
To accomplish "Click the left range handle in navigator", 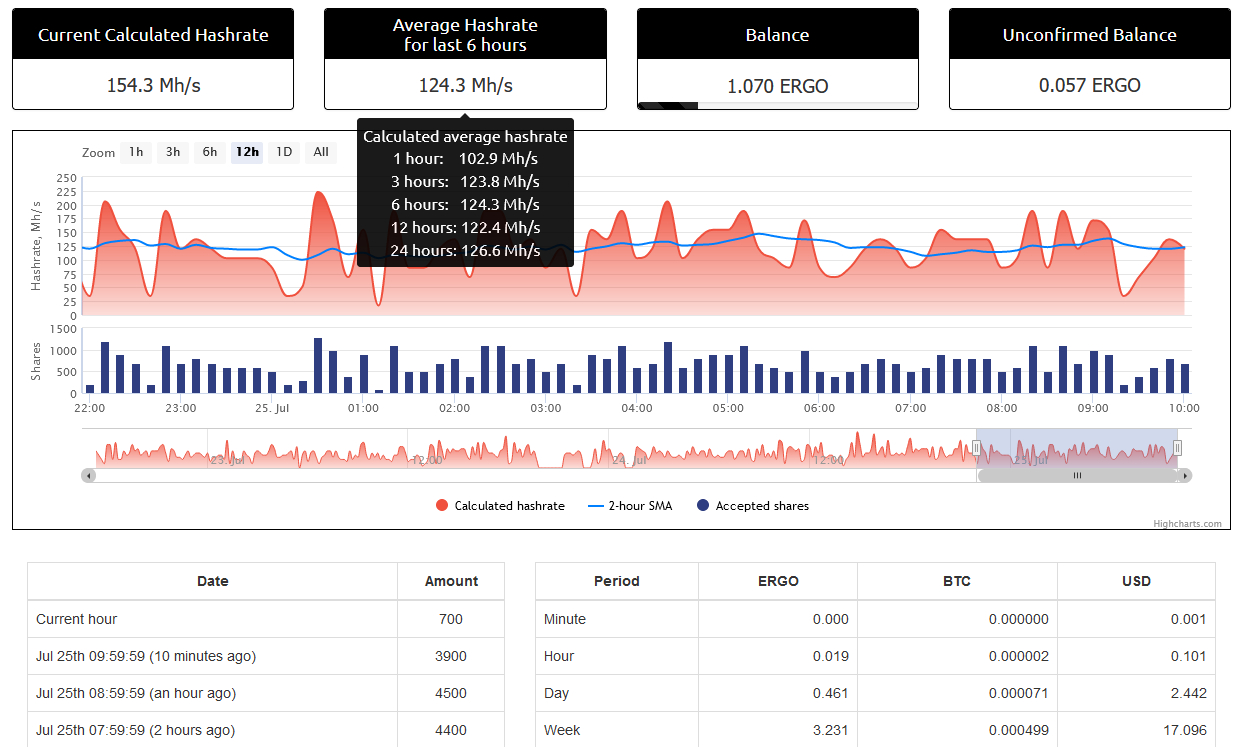I will [977, 448].
